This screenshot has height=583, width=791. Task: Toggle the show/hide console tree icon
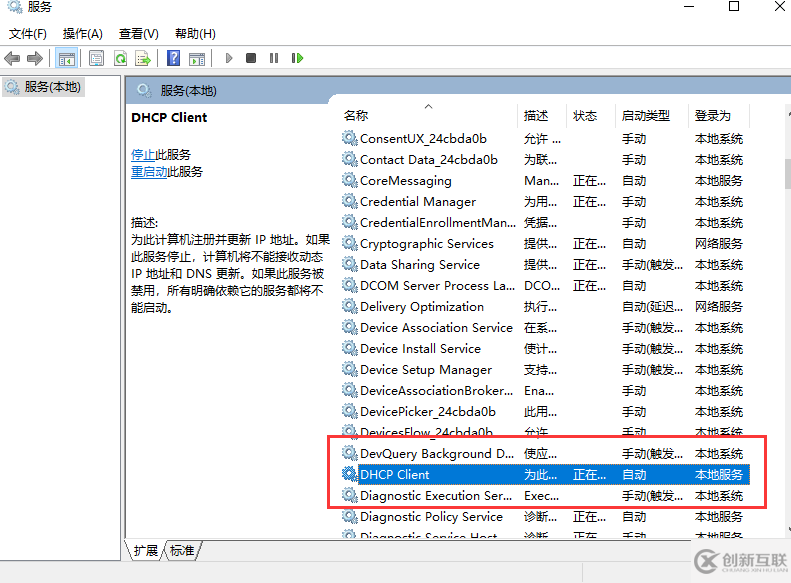pyautogui.click(x=67, y=59)
